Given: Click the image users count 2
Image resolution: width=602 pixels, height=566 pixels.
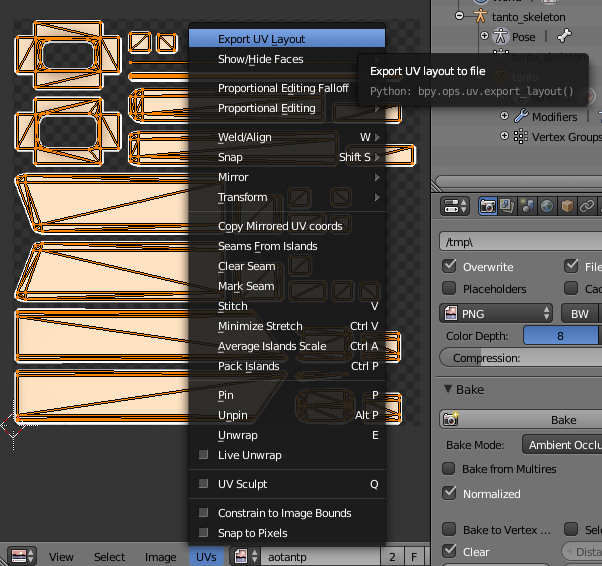Looking at the screenshot, I should (392, 556).
